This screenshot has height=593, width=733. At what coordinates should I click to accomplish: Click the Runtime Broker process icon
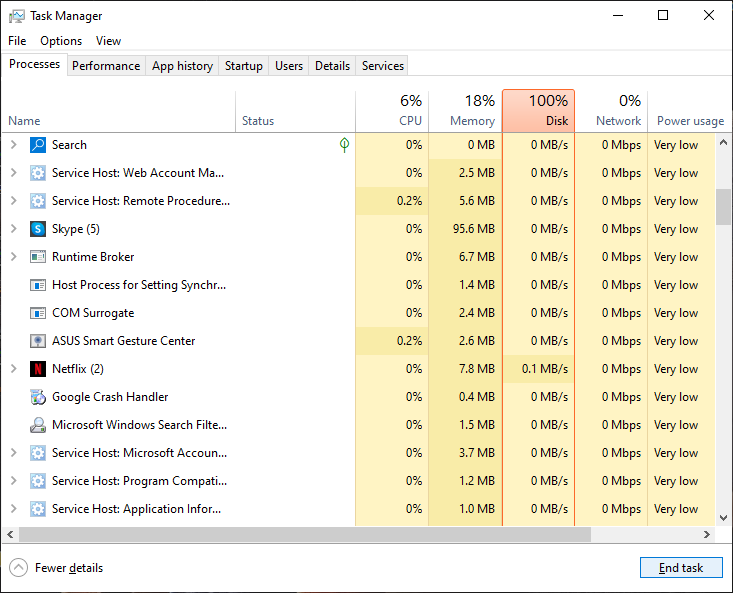38,257
